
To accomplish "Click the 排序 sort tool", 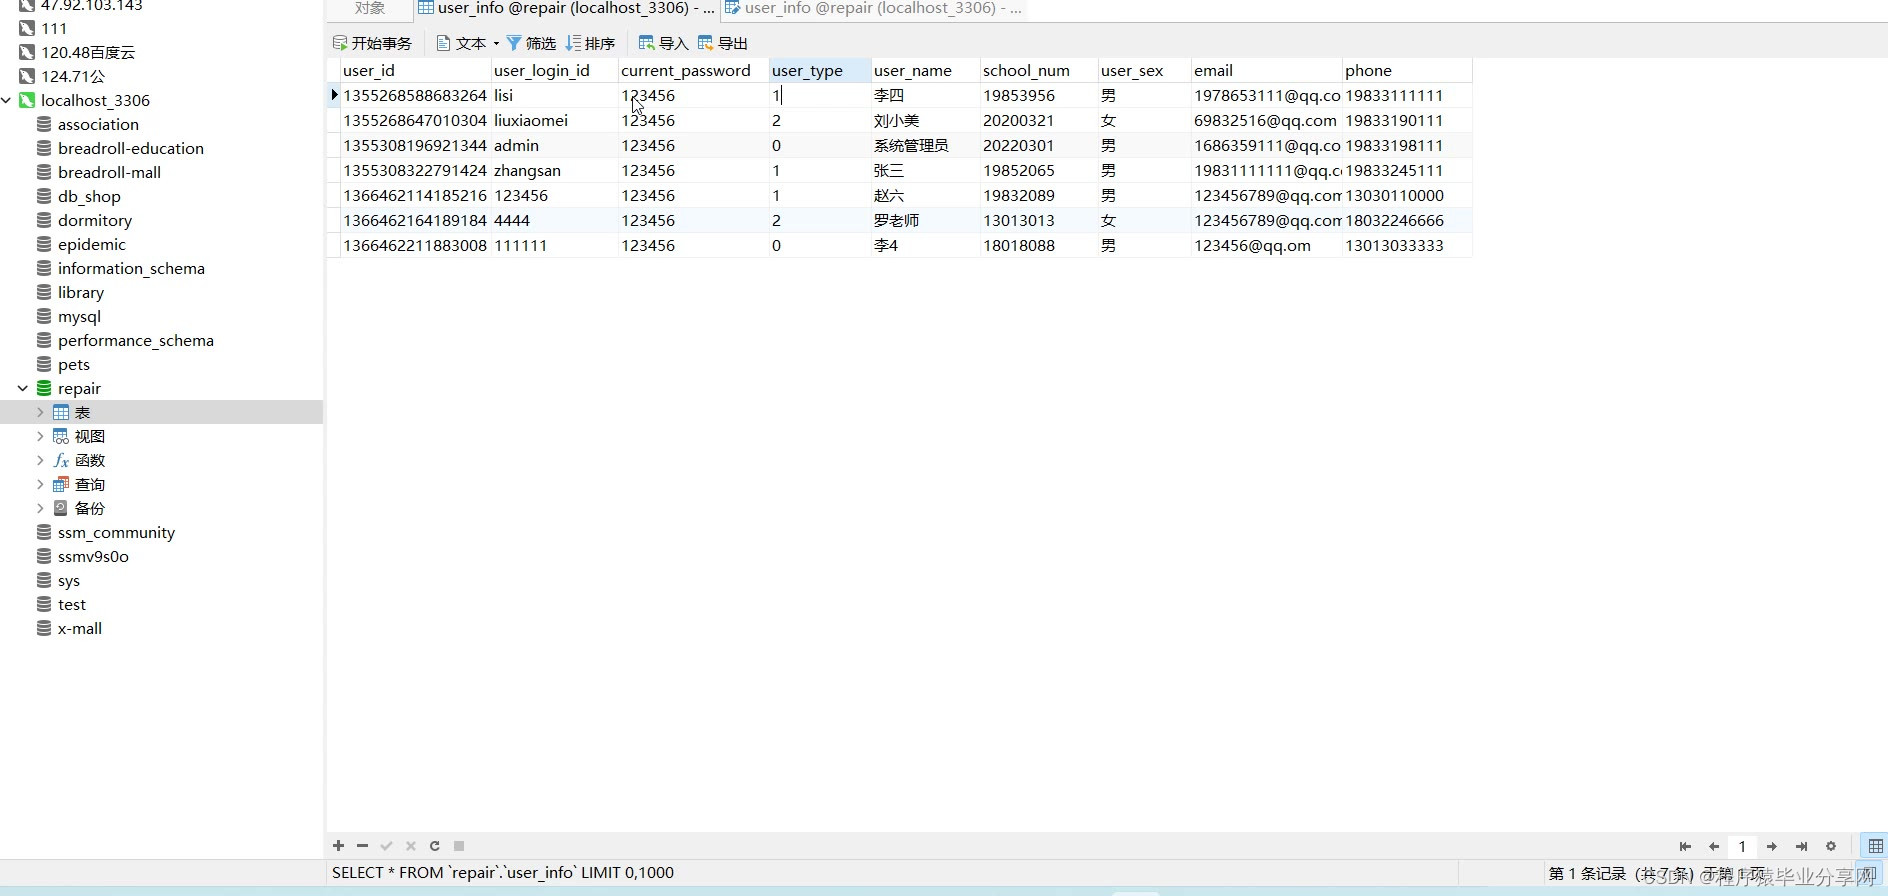I will 590,43.
